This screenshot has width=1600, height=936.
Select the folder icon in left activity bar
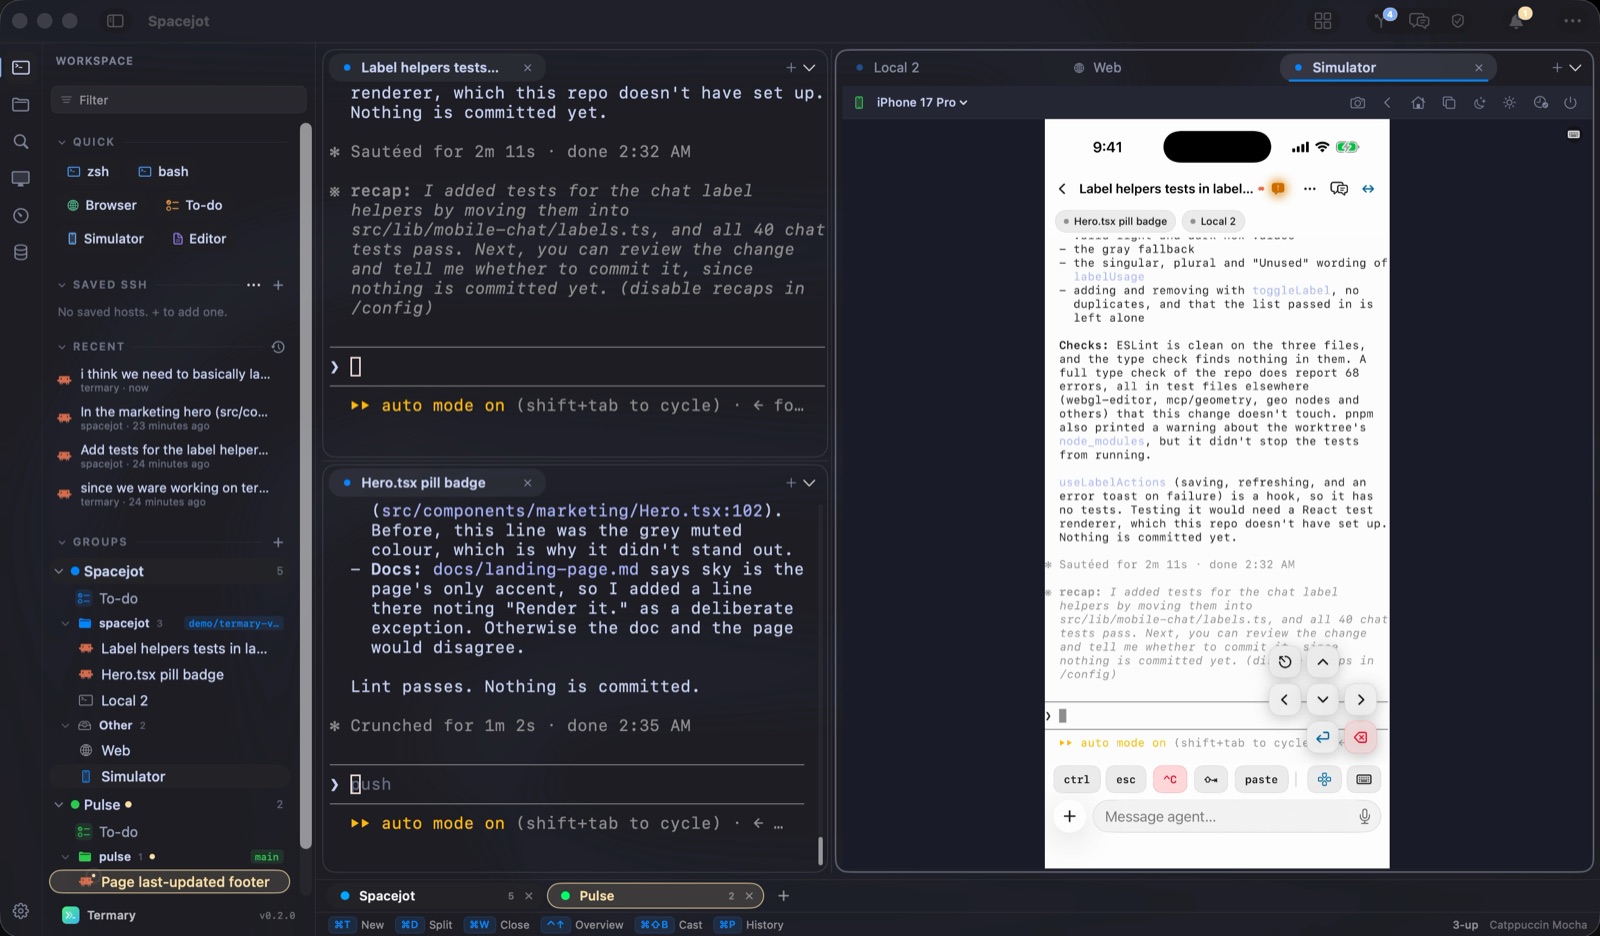pyautogui.click(x=21, y=105)
